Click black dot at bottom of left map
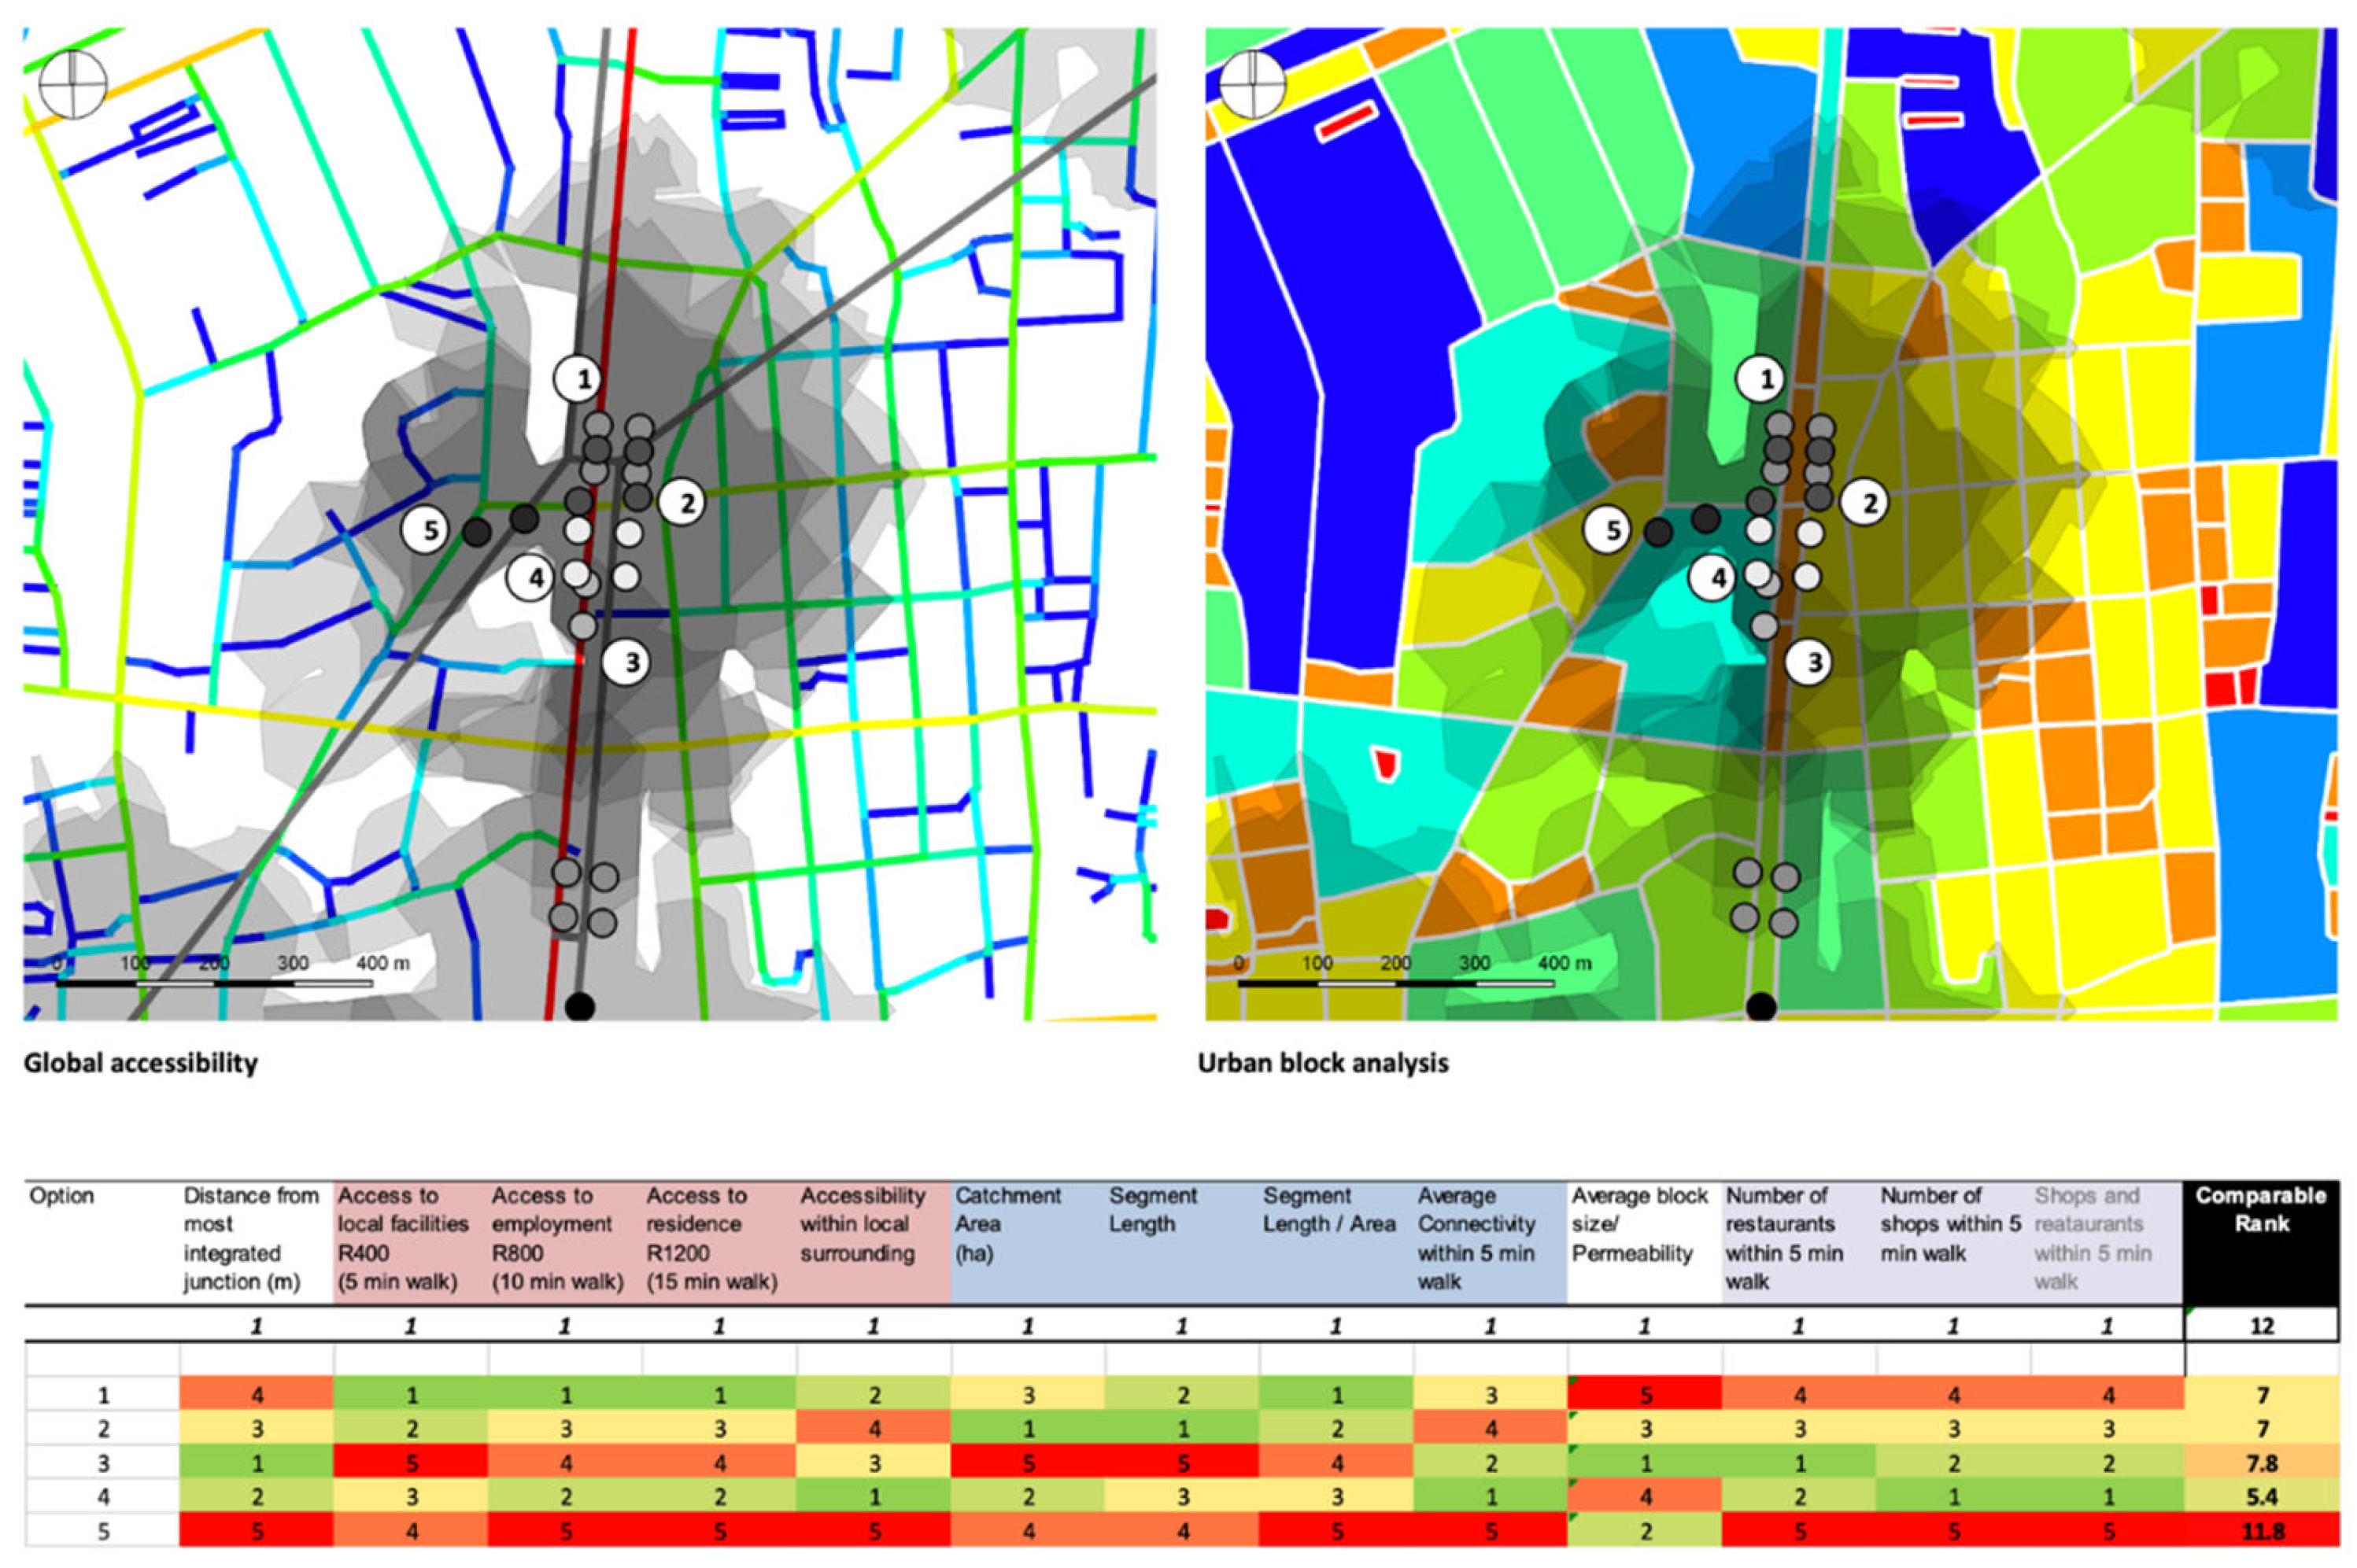This screenshot has height=1568, width=2357. point(580,1006)
